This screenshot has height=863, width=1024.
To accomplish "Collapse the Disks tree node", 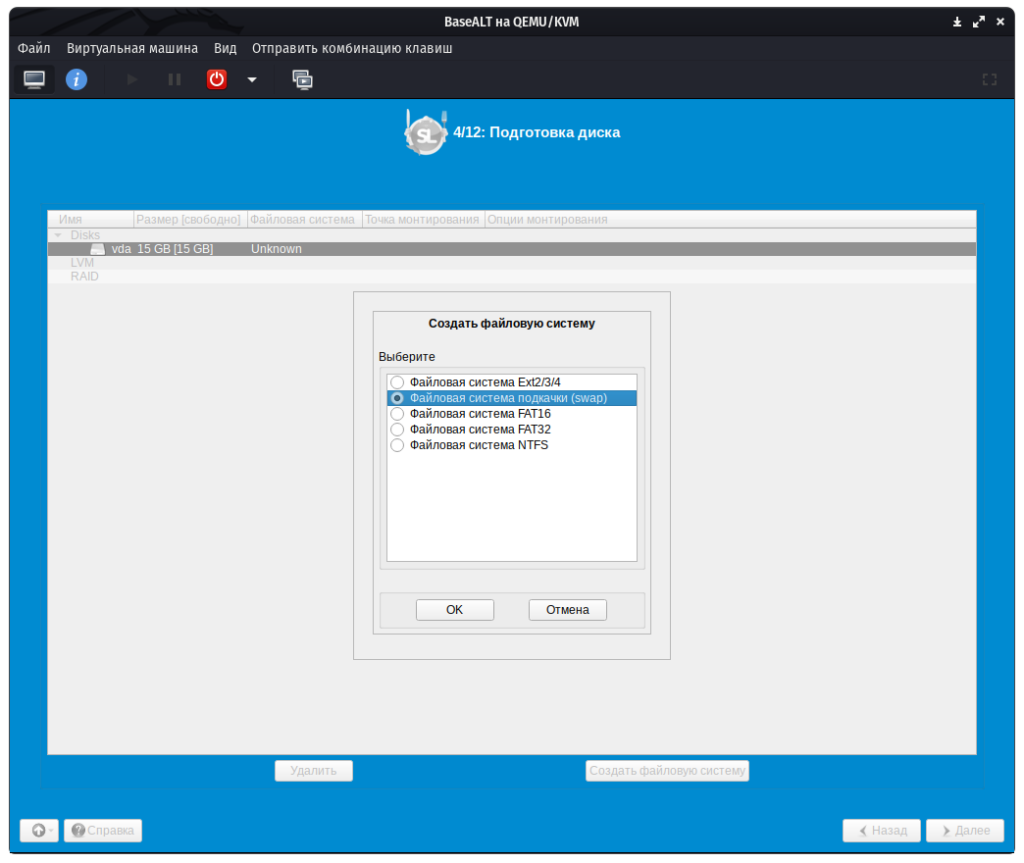I will [58, 235].
